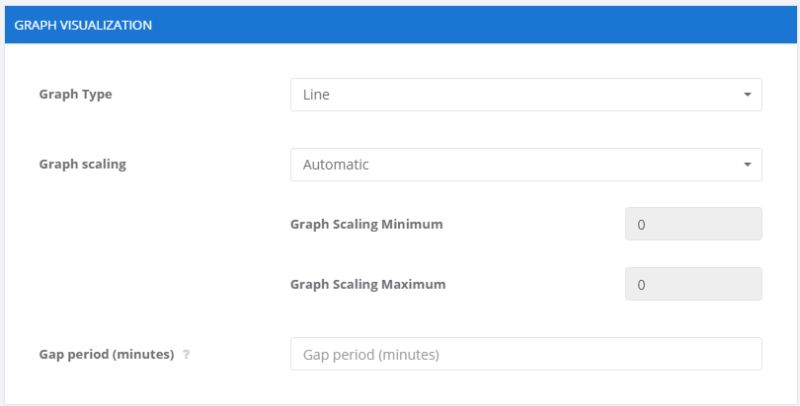800x406 pixels.
Task: Click the 'Automatic' value in Graph scaling
Action: click(336, 165)
